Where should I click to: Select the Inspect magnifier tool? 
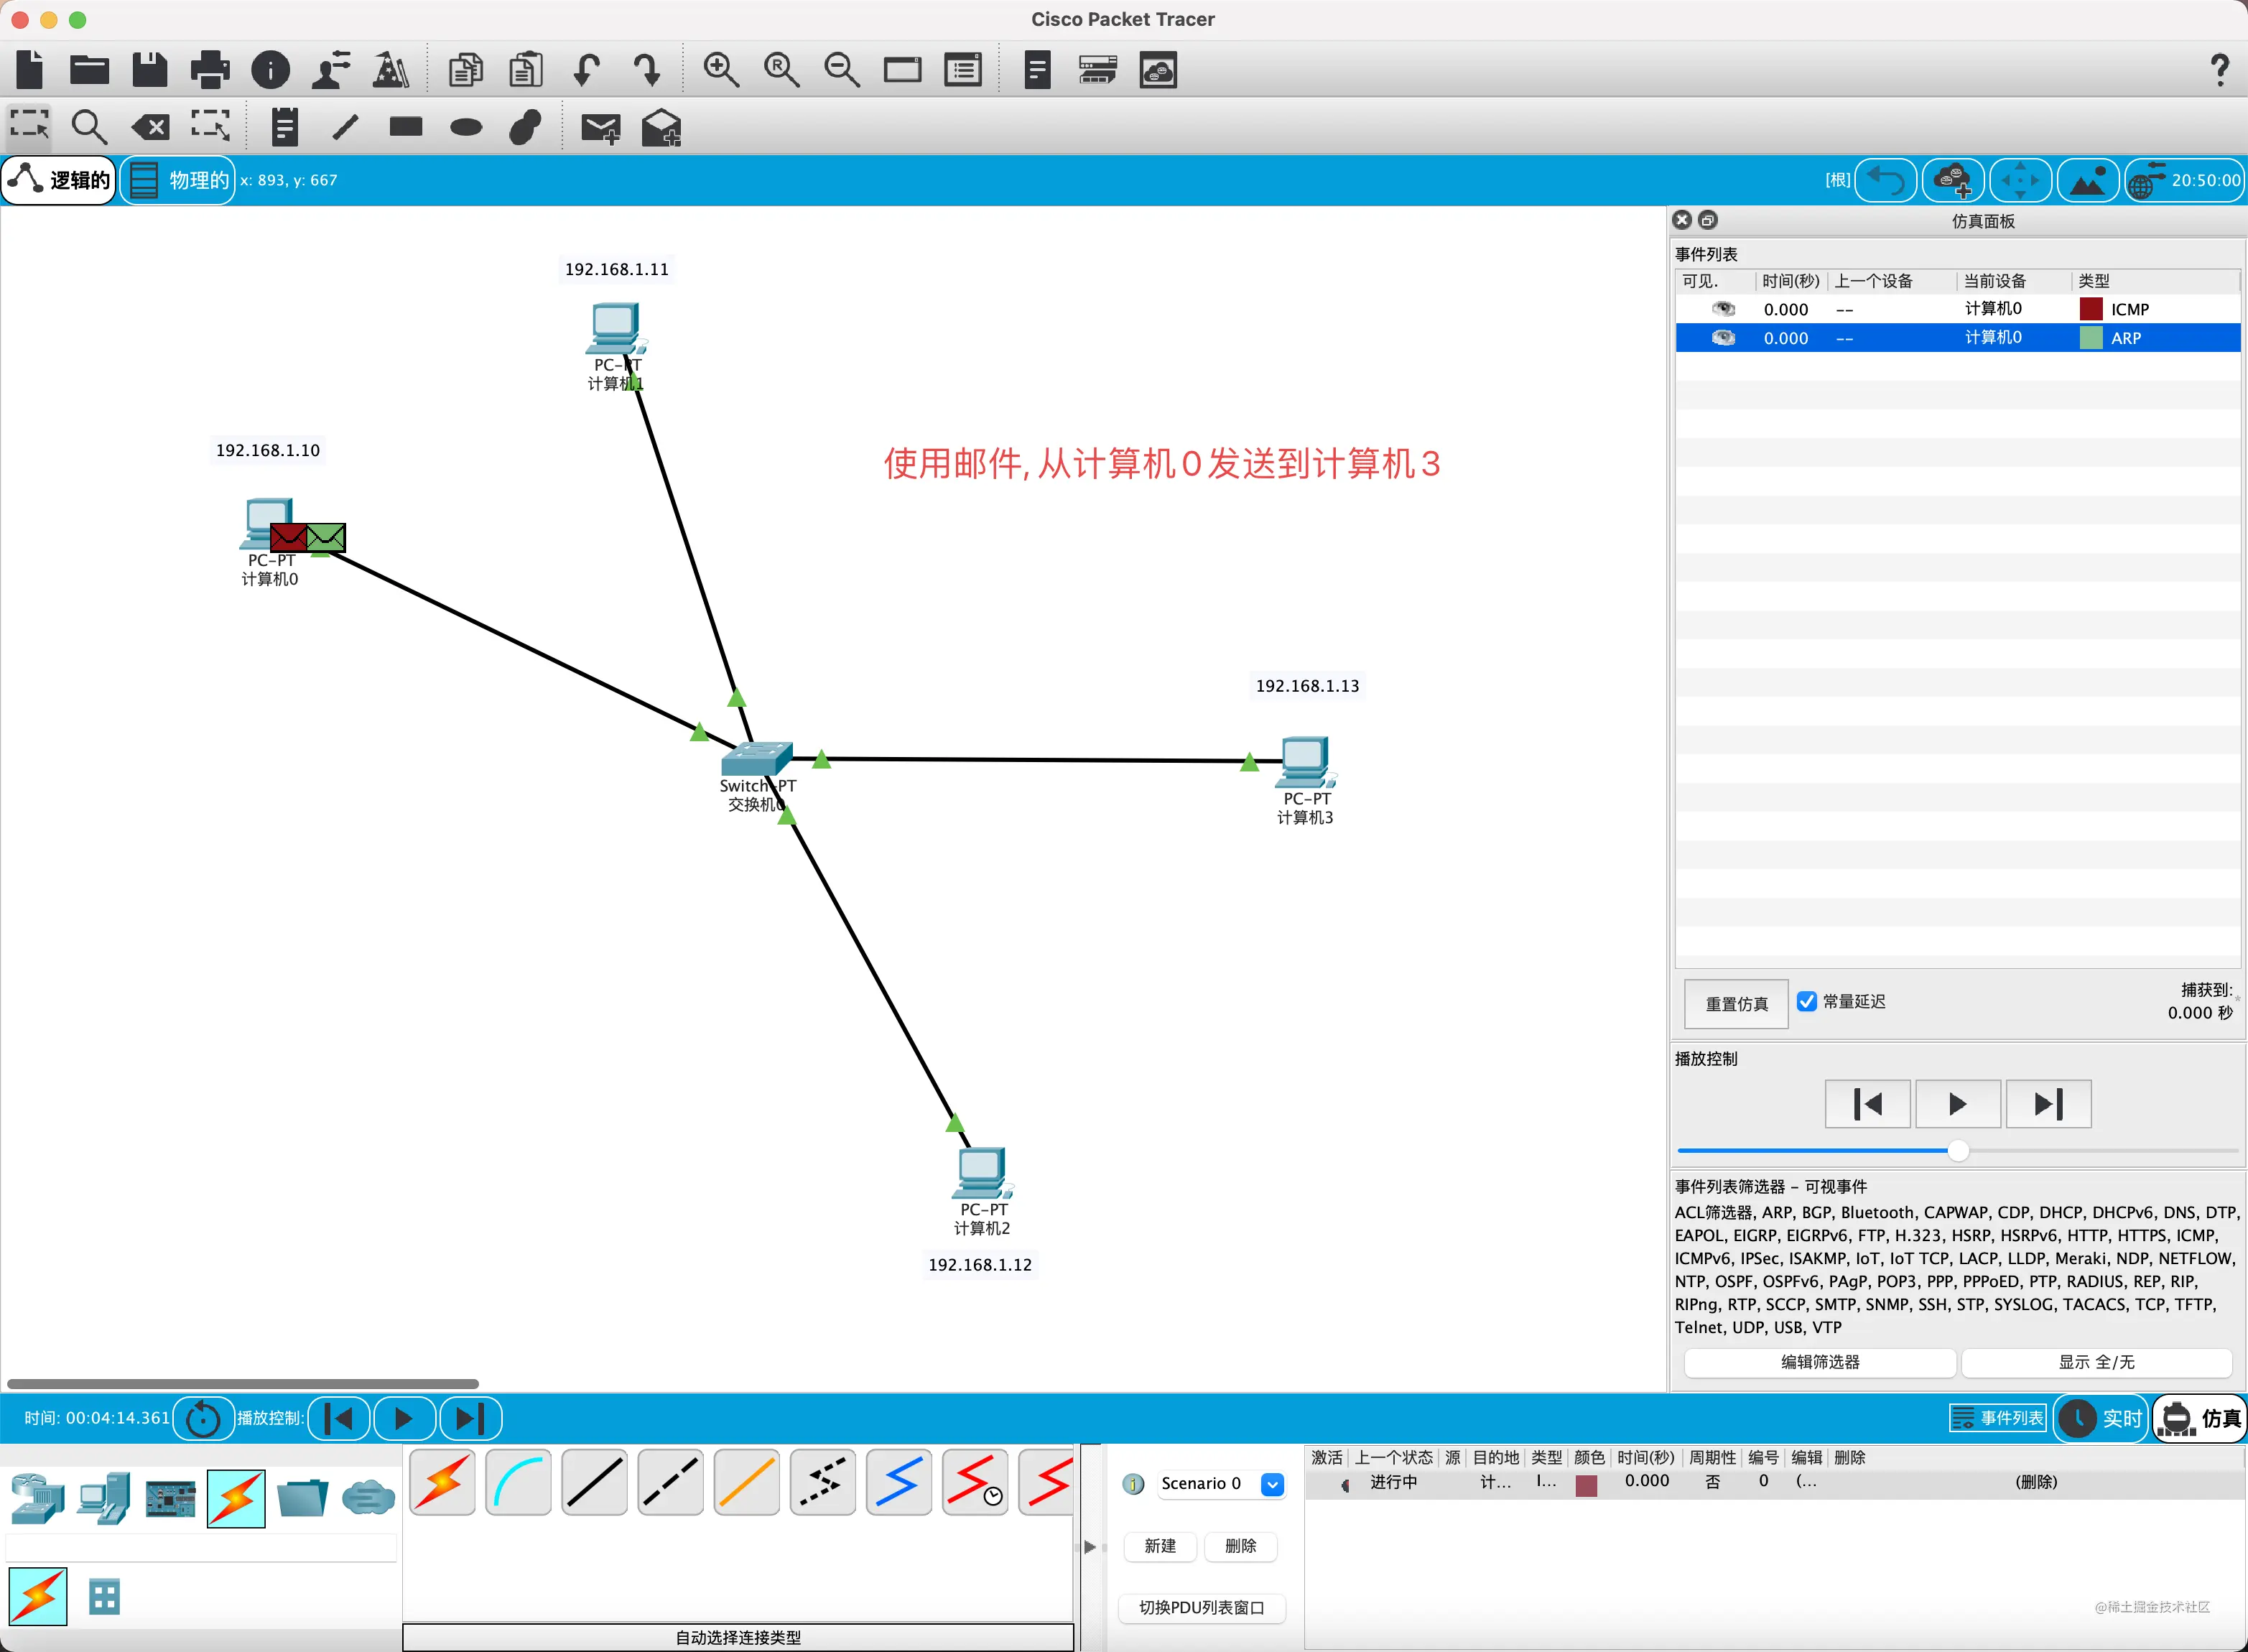[x=89, y=127]
